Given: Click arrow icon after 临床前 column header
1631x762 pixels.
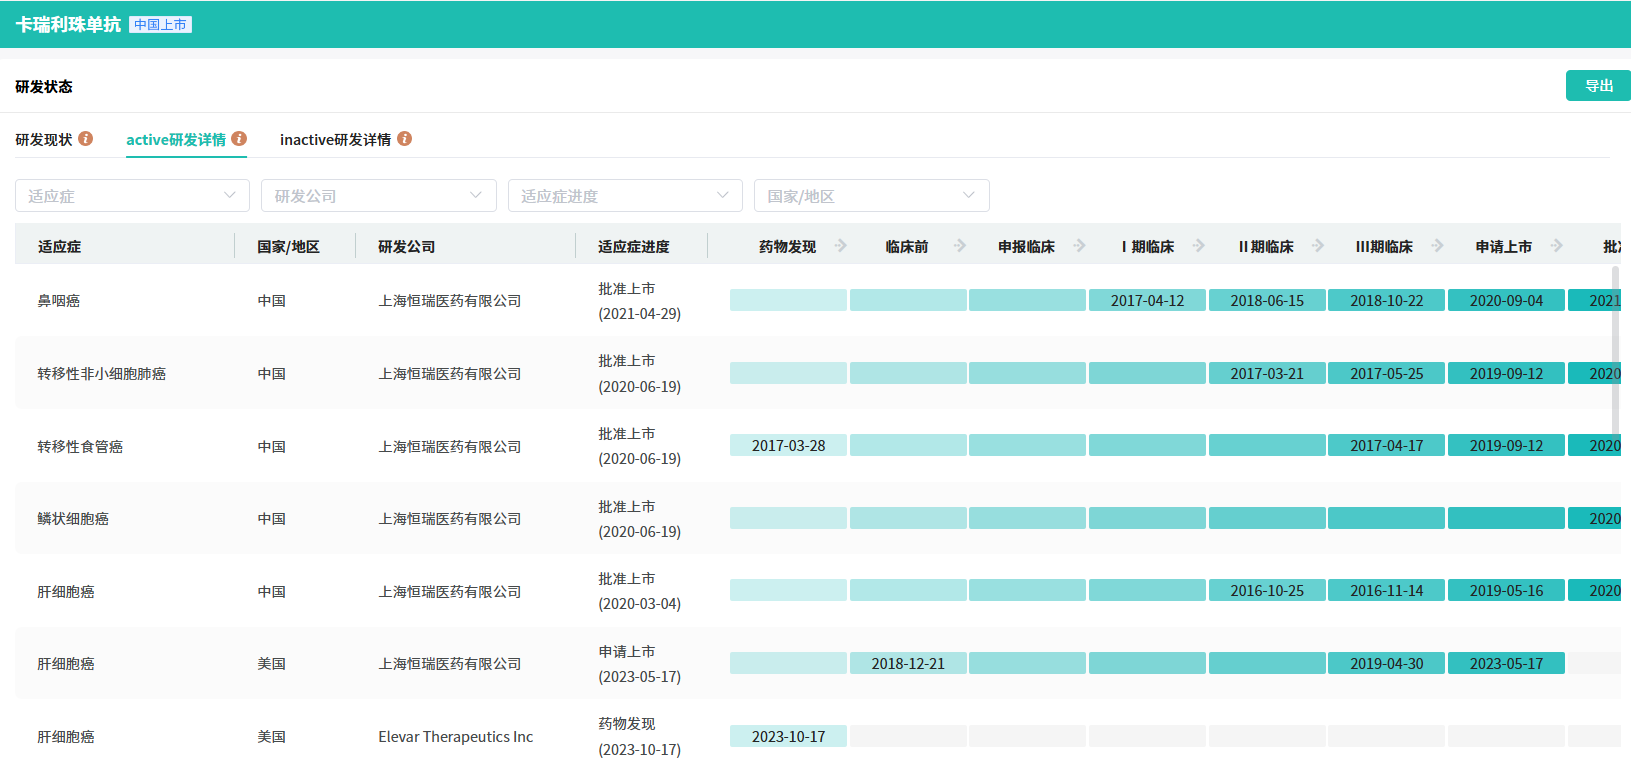Looking at the screenshot, I should pyautogui.click(x=960, y=246).
